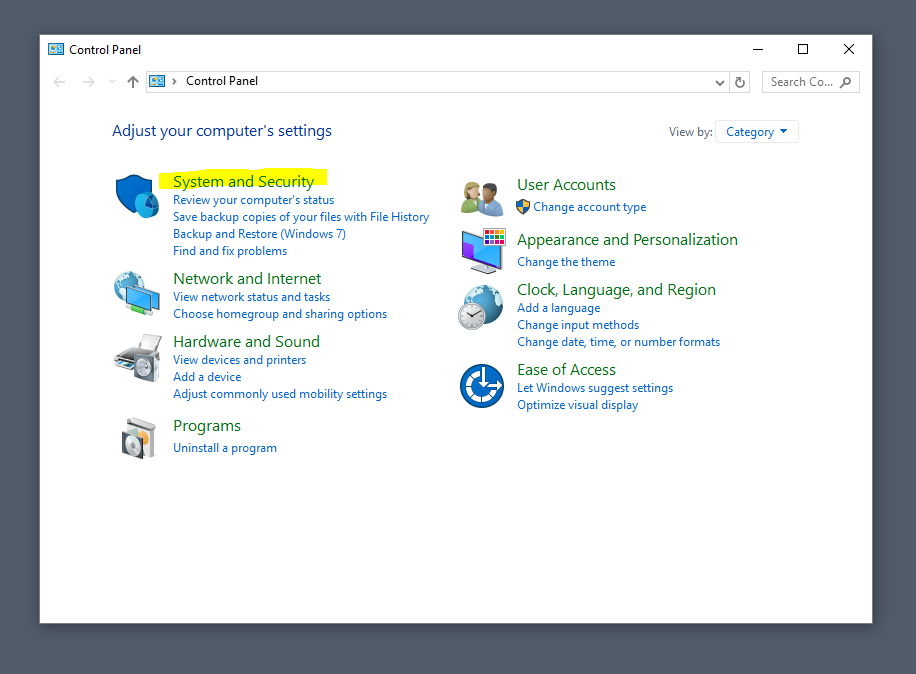Image resolution: width=916 pixels, height=674 pixels.
Task: Click the Network and Internet globe icon
Action: click(x=137, y=293)
